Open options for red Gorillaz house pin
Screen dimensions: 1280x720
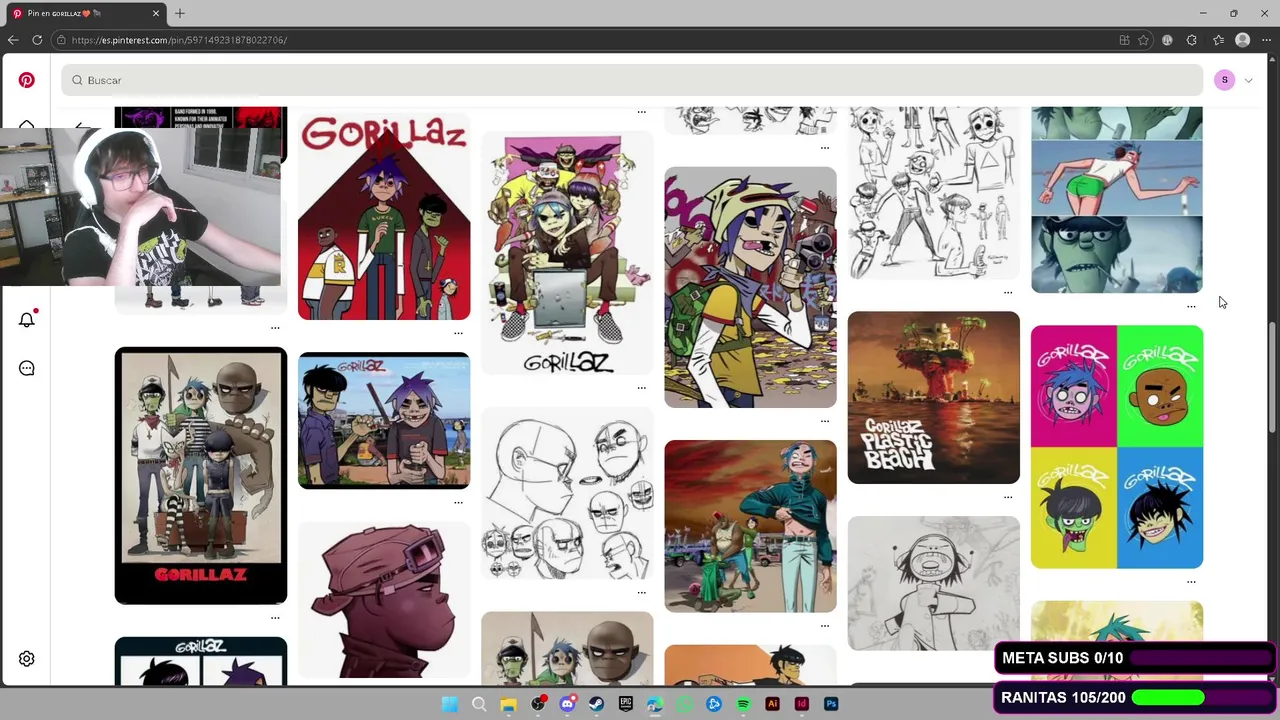[x=458, y=333]
